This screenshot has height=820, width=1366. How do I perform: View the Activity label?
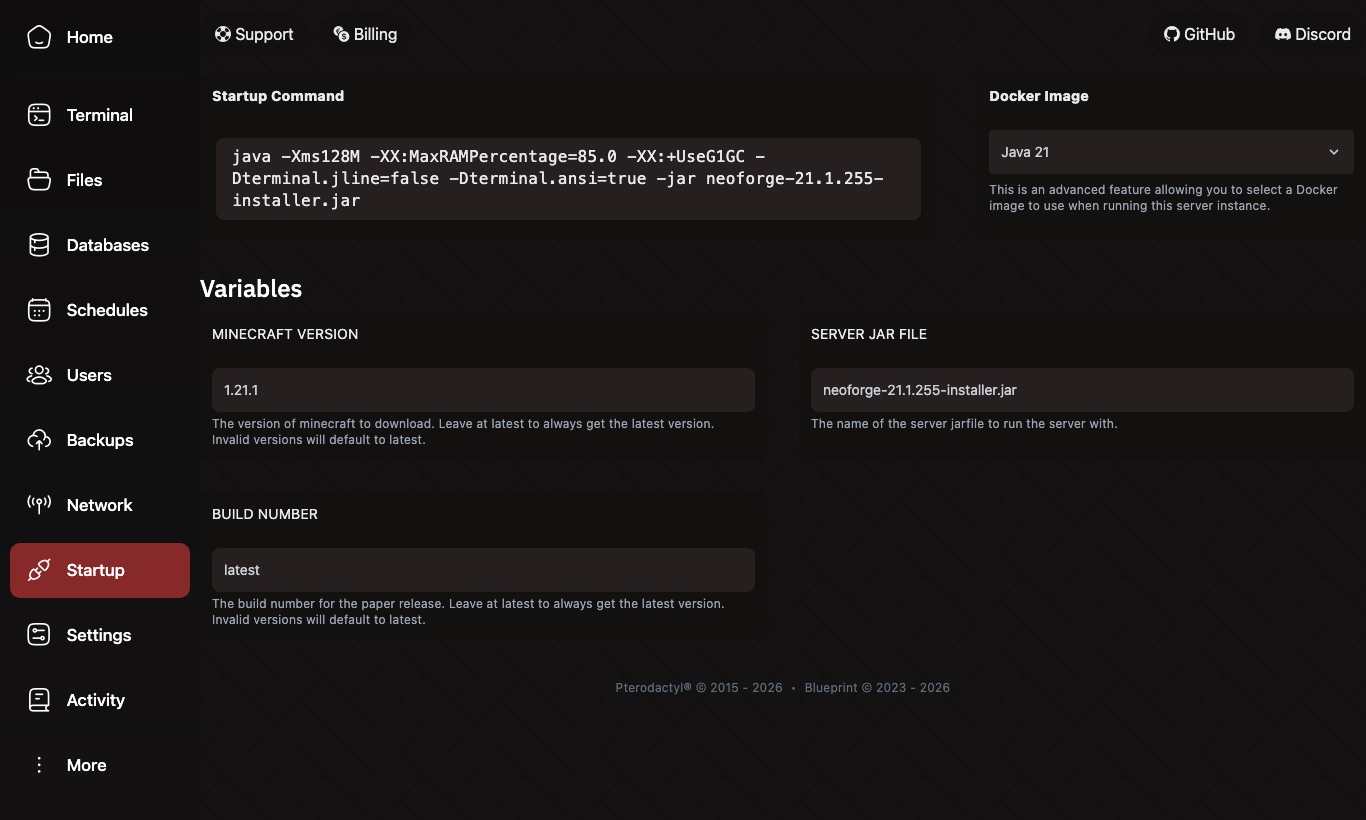pos(96,700)
